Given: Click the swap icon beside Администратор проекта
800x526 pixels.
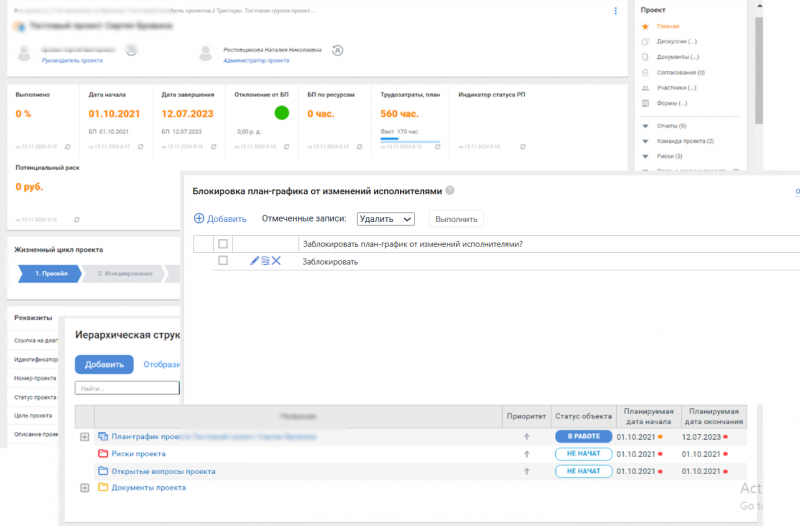Looking at the screenshot, I should click(x=338, y=50).
